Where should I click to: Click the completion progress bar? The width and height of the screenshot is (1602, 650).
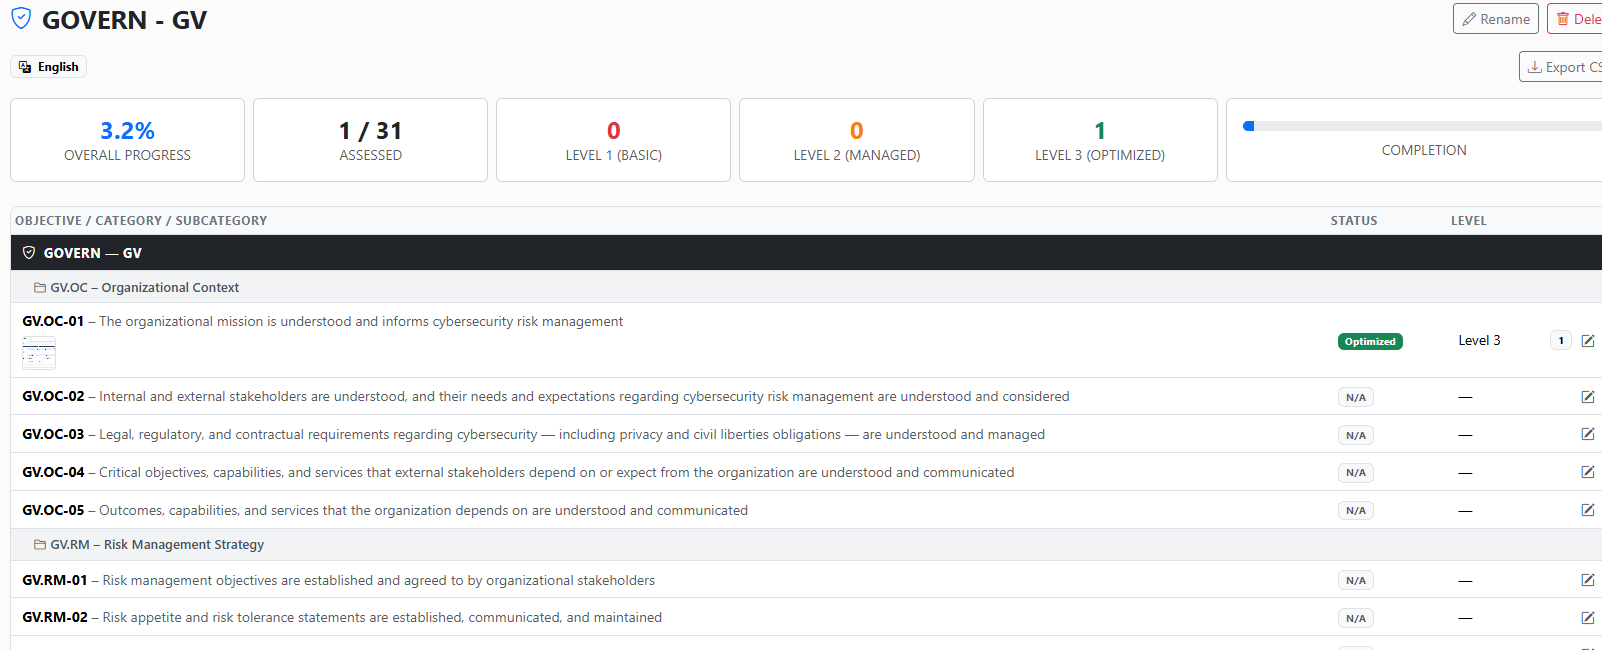coord(1422,126)
